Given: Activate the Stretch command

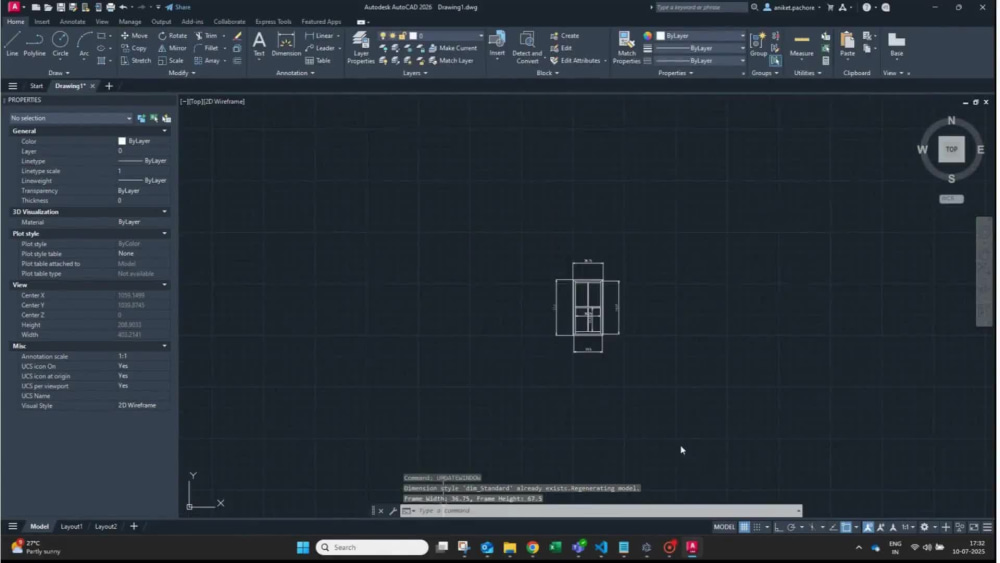Looking at the screenshot, I should click(x=135, y=61).
